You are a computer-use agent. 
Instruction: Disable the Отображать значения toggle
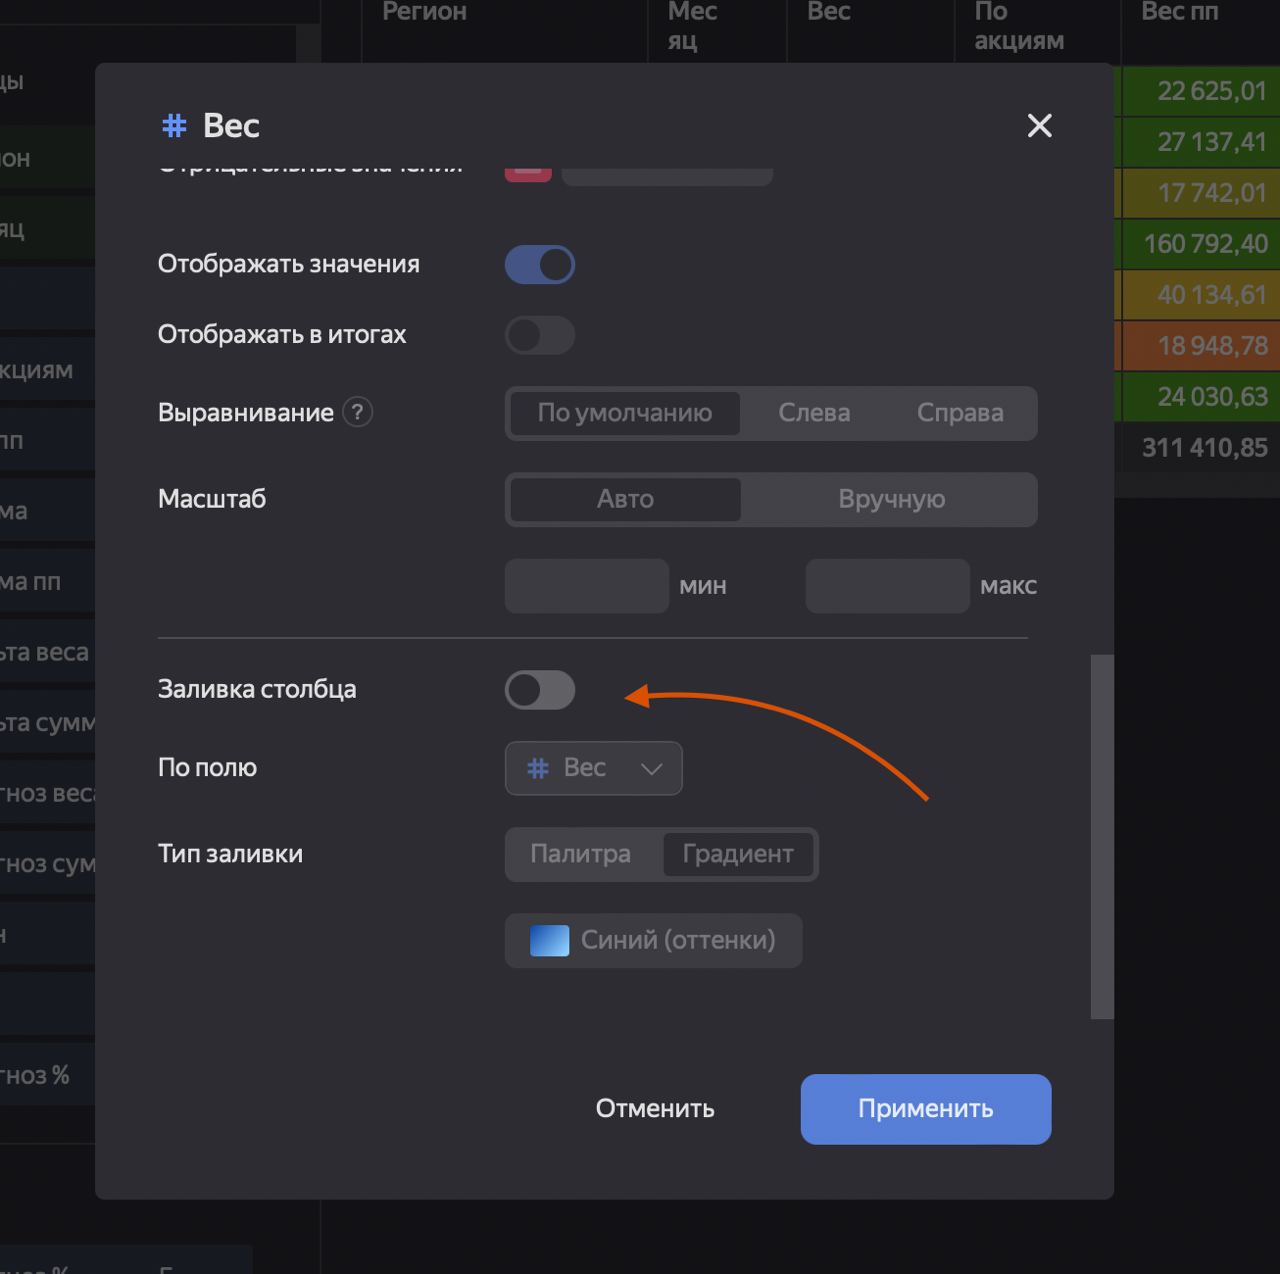[540, 265]
